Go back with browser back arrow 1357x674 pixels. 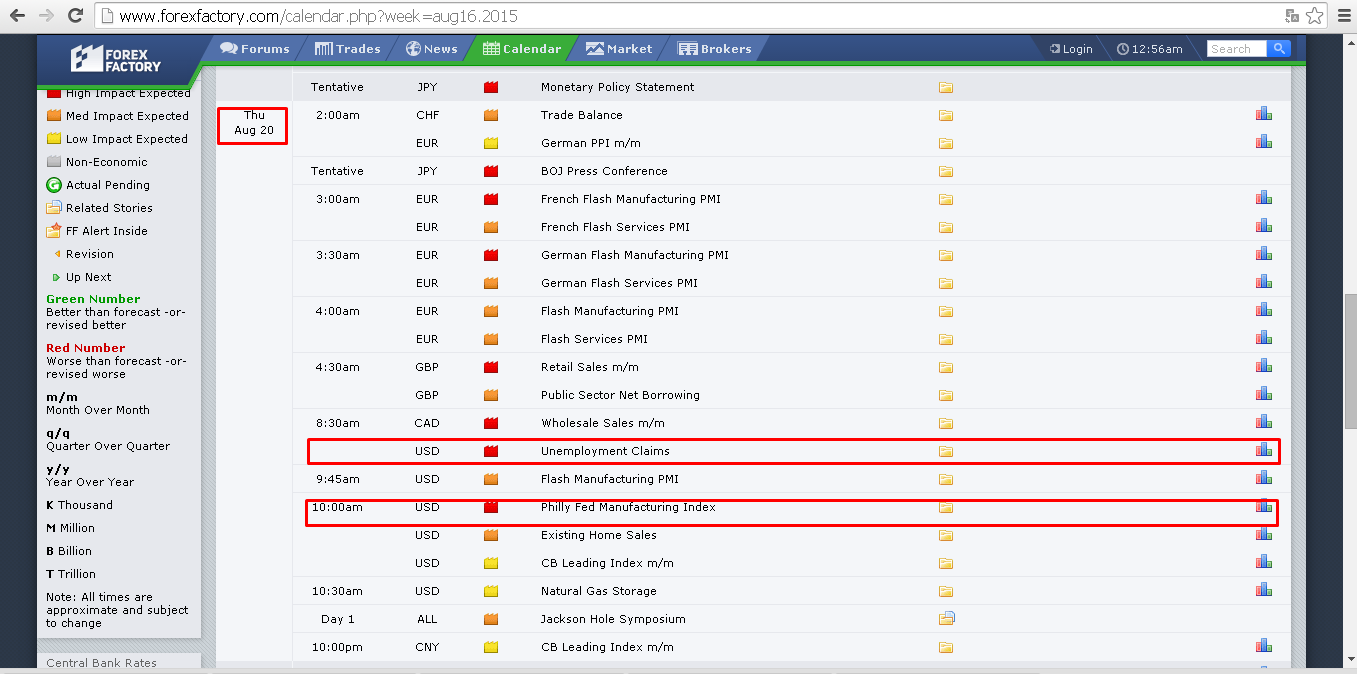[17, 16]
